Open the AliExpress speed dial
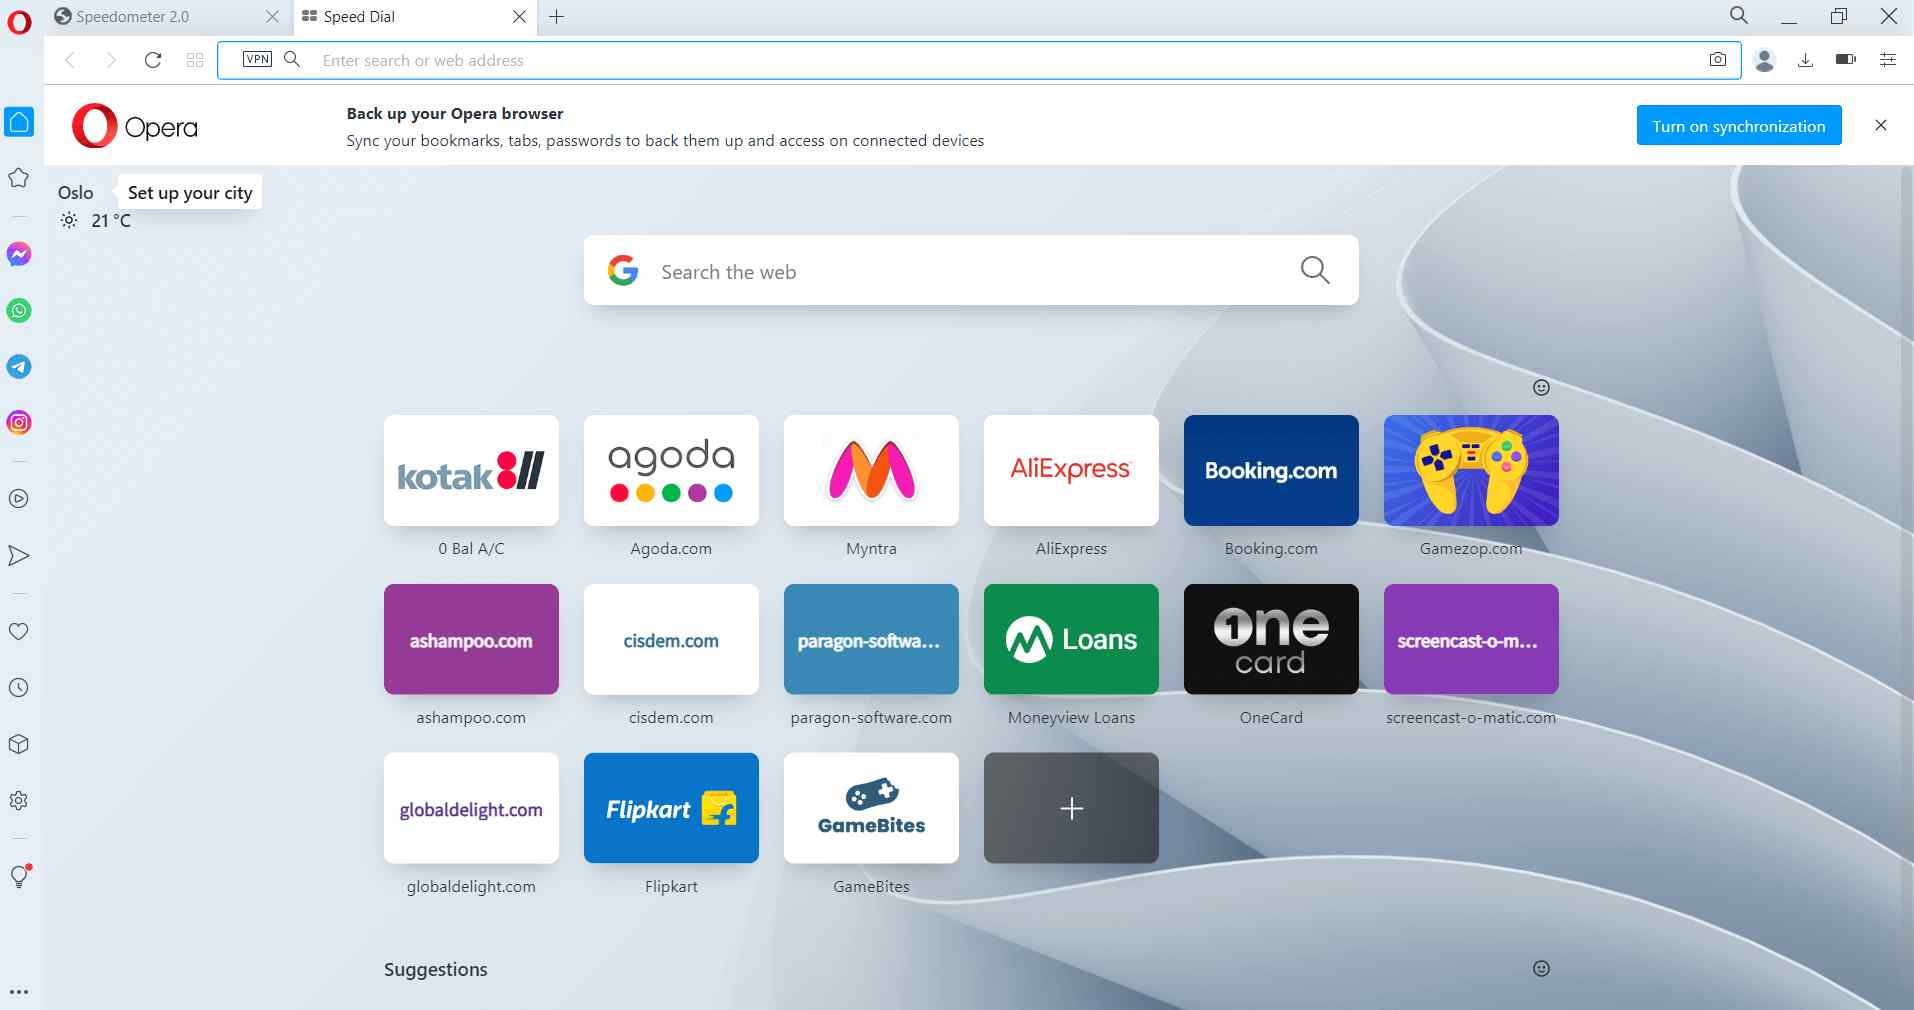 pyautogui.click(x=1071, y=471)
